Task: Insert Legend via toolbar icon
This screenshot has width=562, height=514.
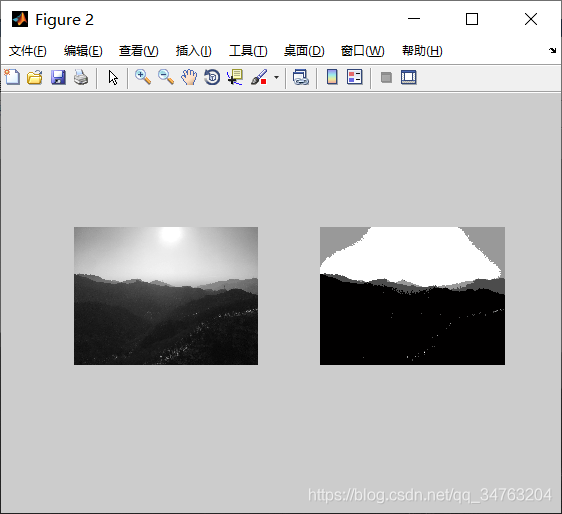Action: tap(355, 77)
